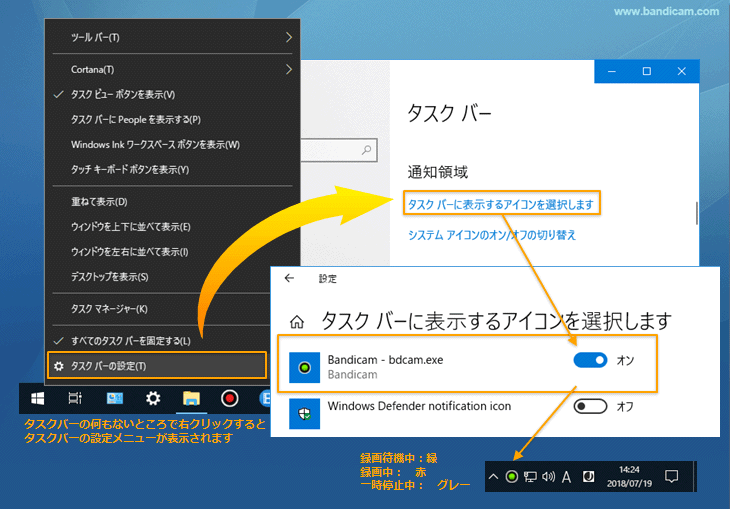Image resolution: width=730 pixels, height=509 pixels.
Task: Open タスク バーの設定(T)
Action: pos(157,366)
